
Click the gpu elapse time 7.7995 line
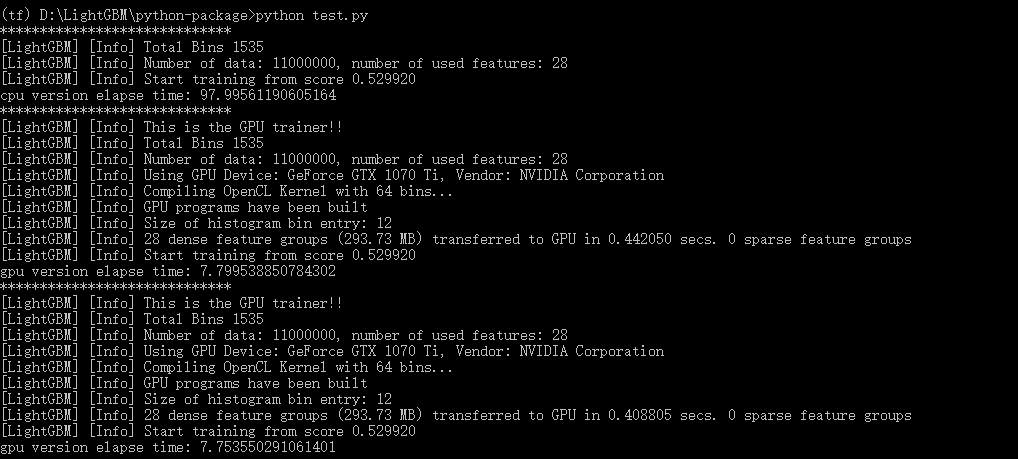pyautogui.click(x=168, y=272)
